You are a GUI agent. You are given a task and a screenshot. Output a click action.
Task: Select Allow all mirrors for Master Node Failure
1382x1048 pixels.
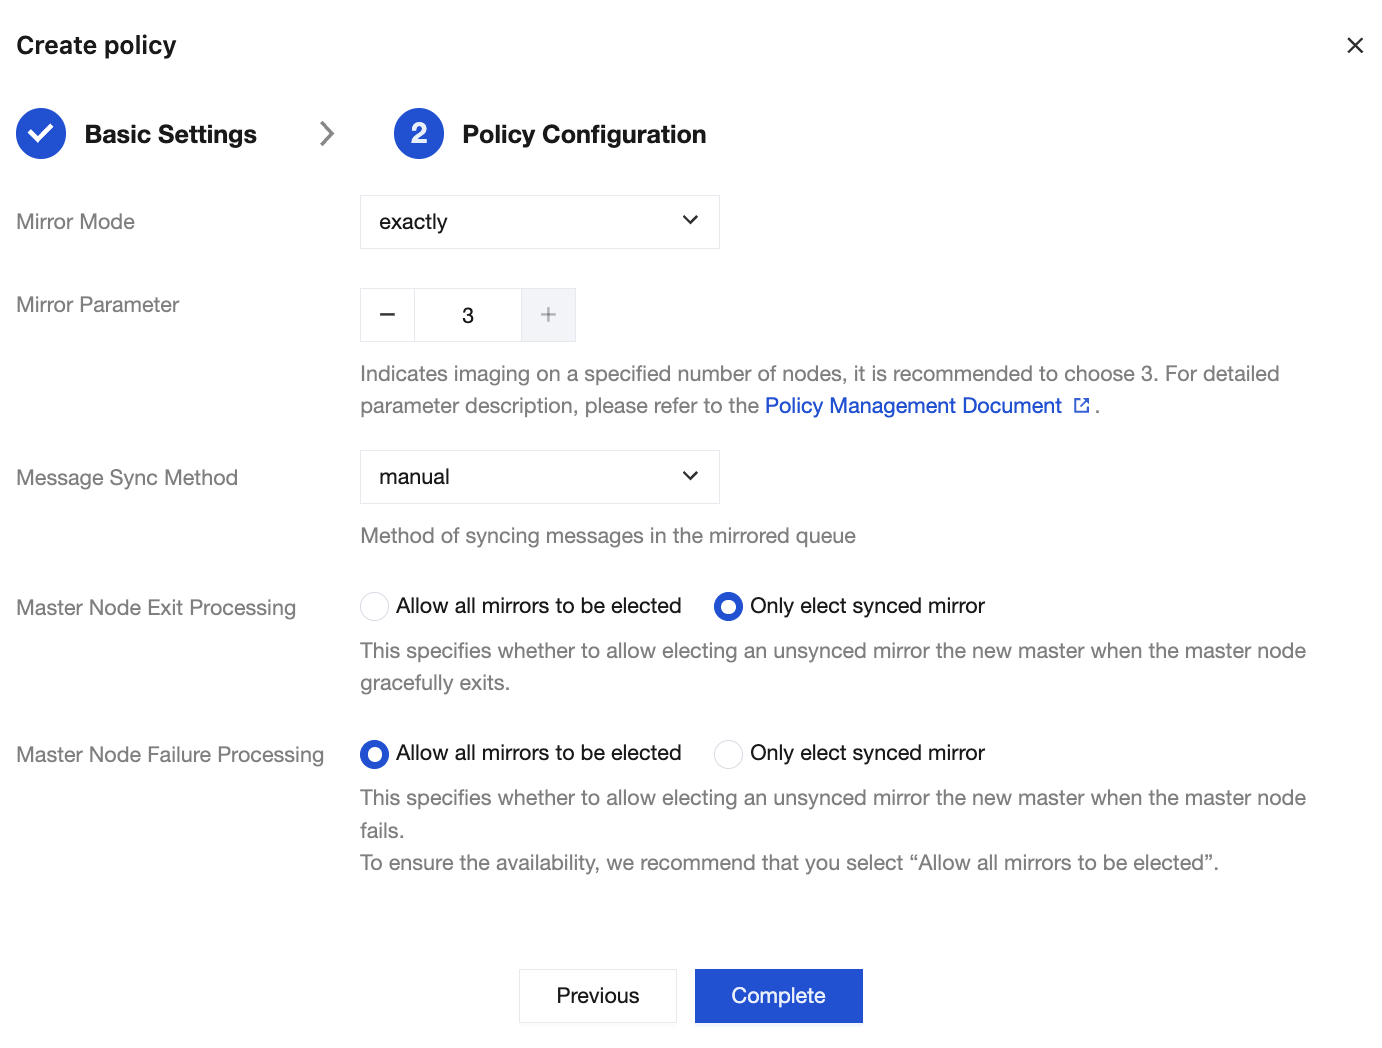coord(375,753)
